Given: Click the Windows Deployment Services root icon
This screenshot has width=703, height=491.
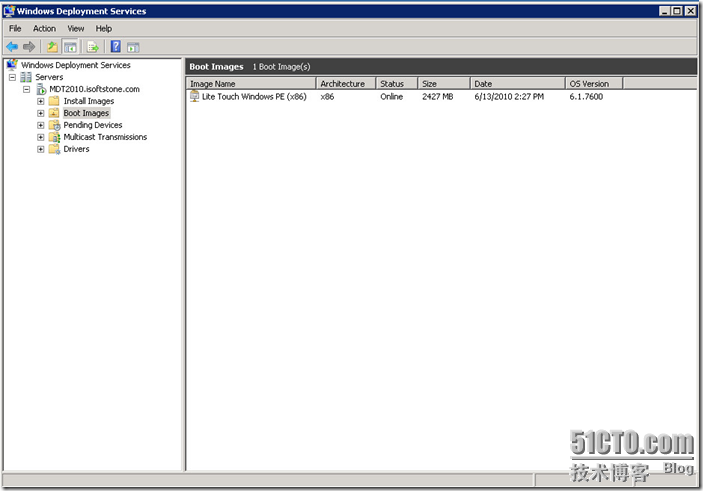Looking at the screenshot, I should point(12,65).
